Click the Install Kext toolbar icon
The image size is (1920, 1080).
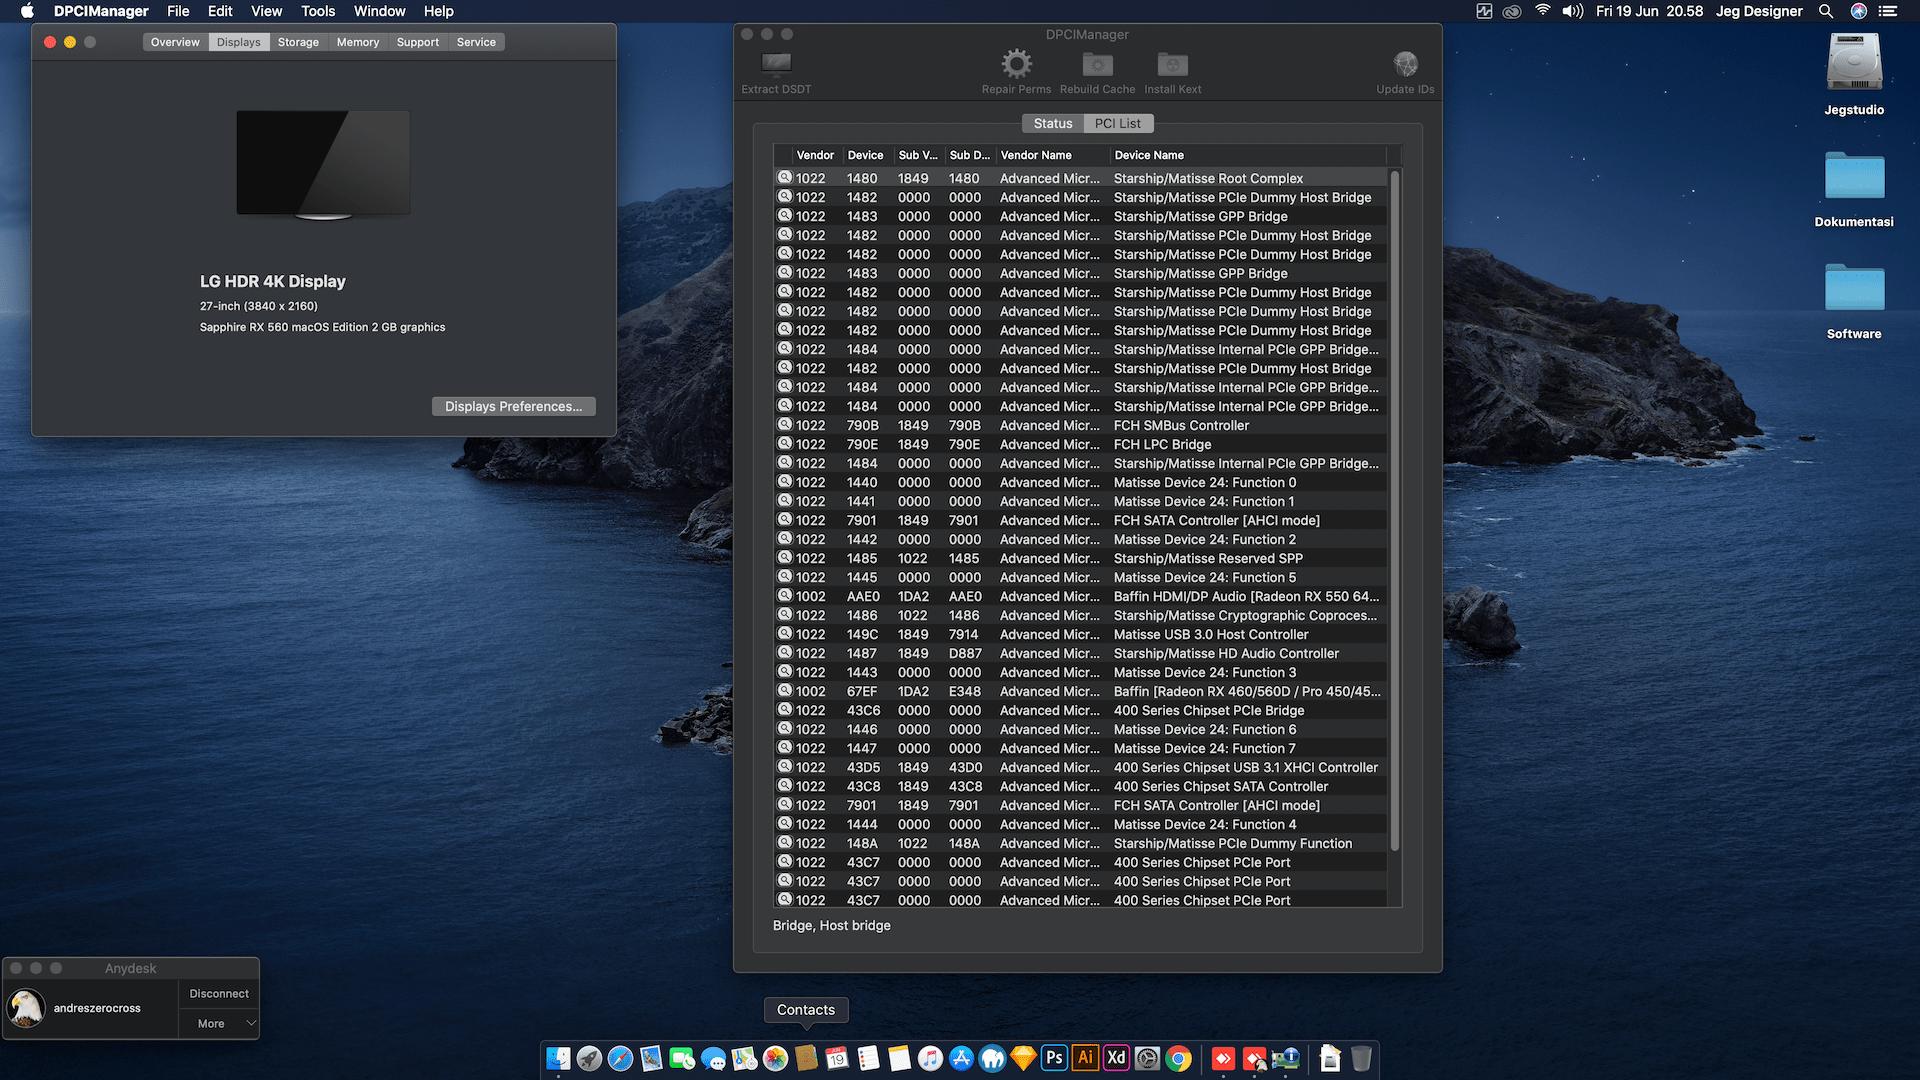(x=1172, y=65)
